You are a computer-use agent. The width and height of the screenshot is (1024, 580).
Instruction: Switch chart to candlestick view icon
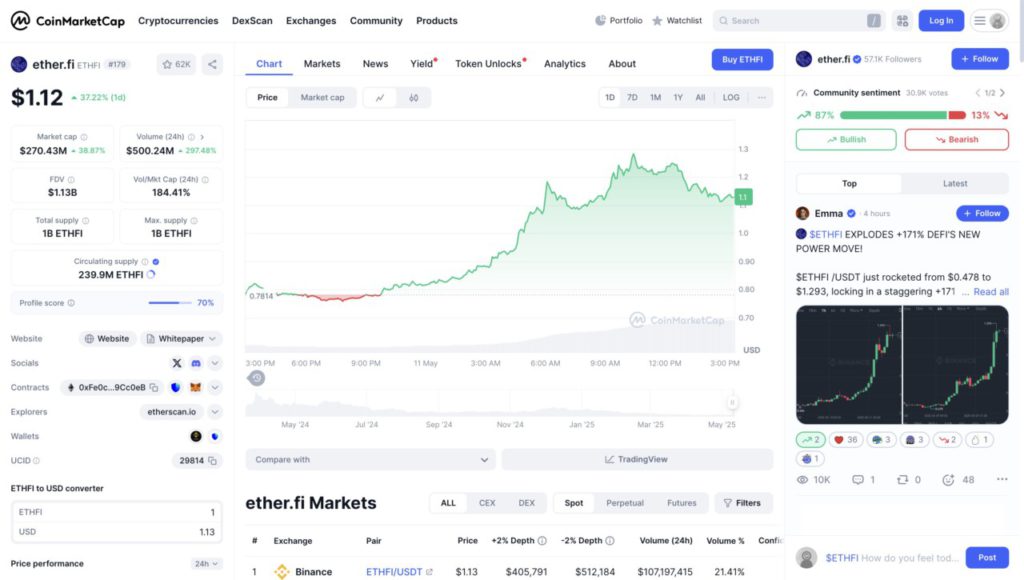coord(413,98)
